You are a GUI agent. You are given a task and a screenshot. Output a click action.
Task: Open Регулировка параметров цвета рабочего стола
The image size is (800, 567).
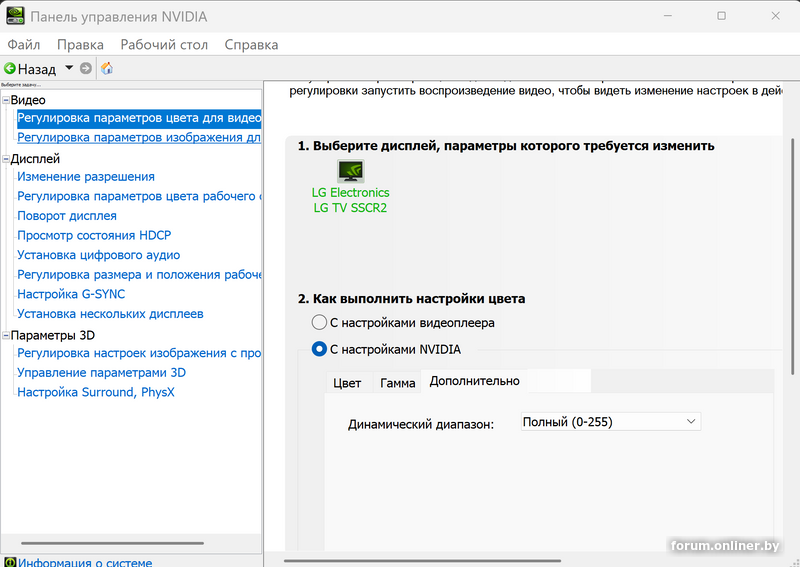pos(139,196)
